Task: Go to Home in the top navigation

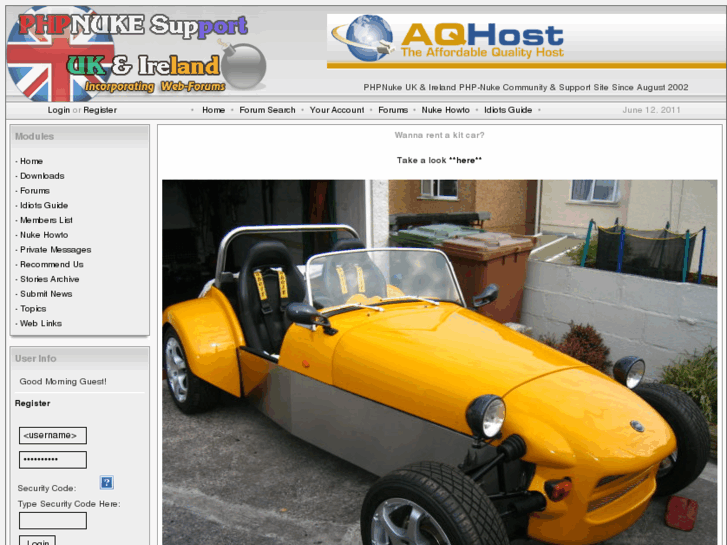Action: click(213, 110)
